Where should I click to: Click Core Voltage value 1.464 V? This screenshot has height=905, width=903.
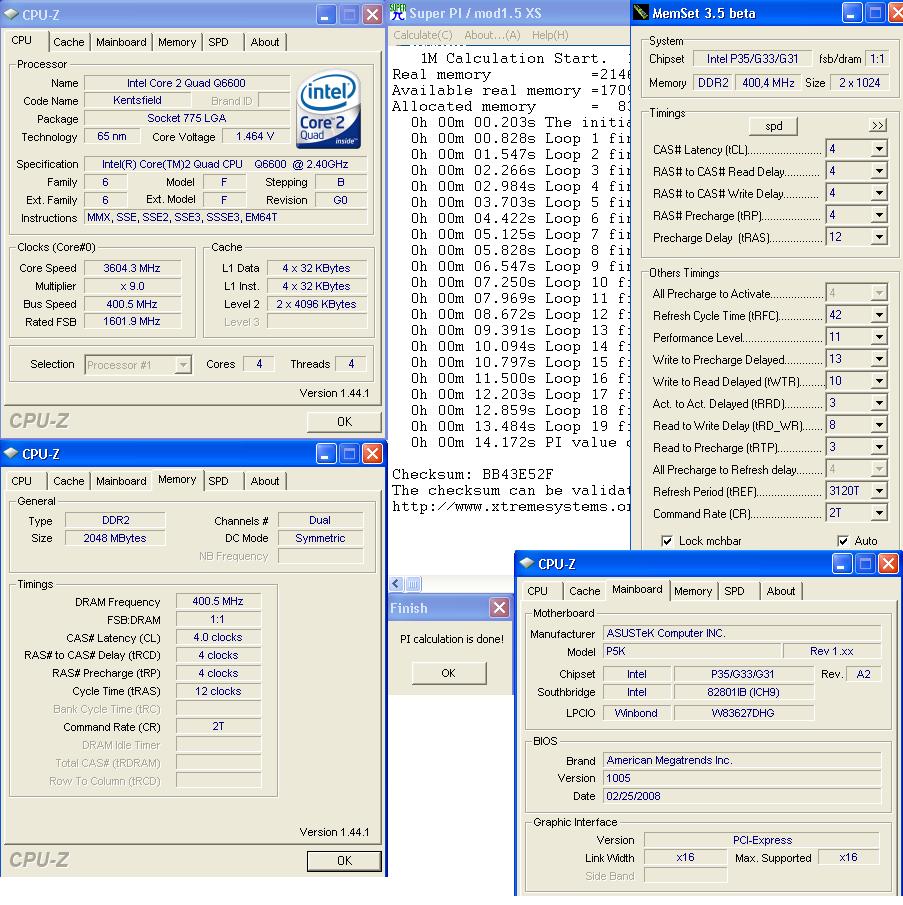tap(254, 136)
